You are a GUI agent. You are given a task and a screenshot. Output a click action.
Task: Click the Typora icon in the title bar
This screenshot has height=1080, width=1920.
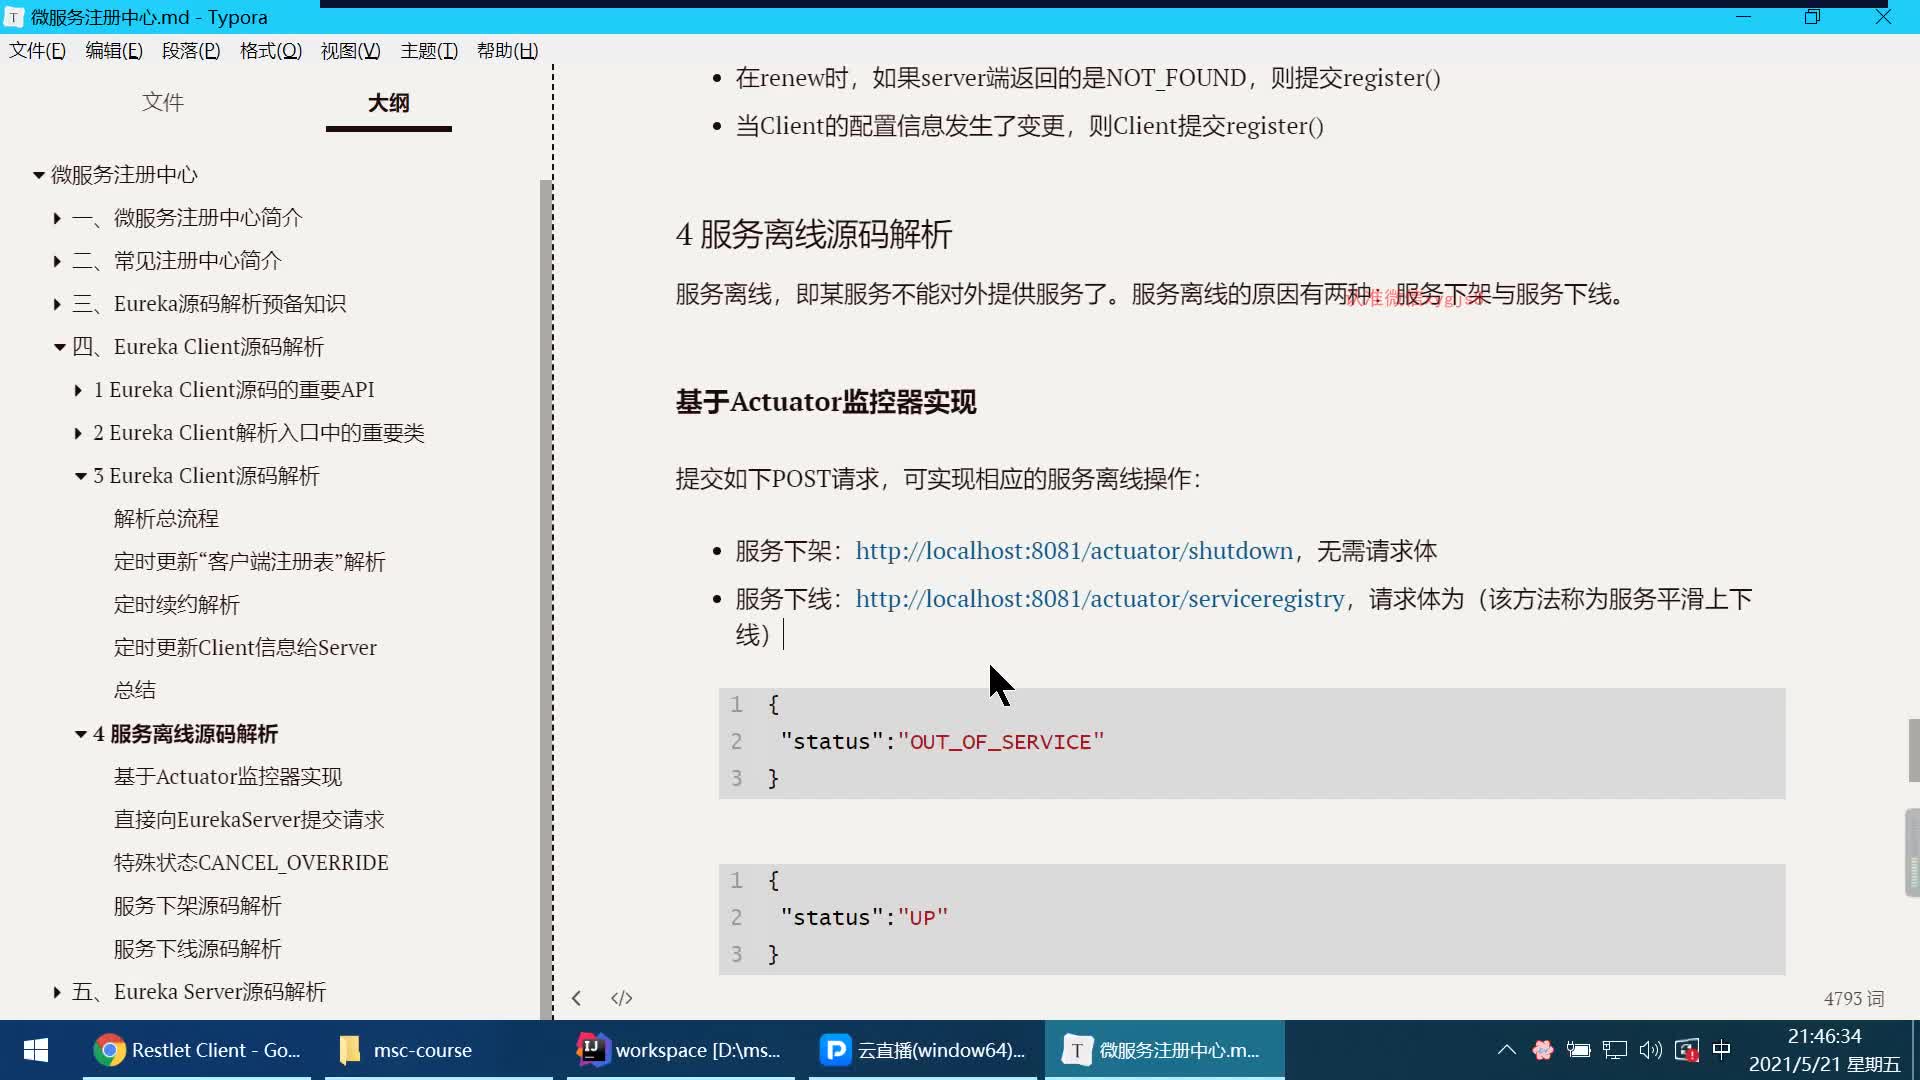pos(13,16)
